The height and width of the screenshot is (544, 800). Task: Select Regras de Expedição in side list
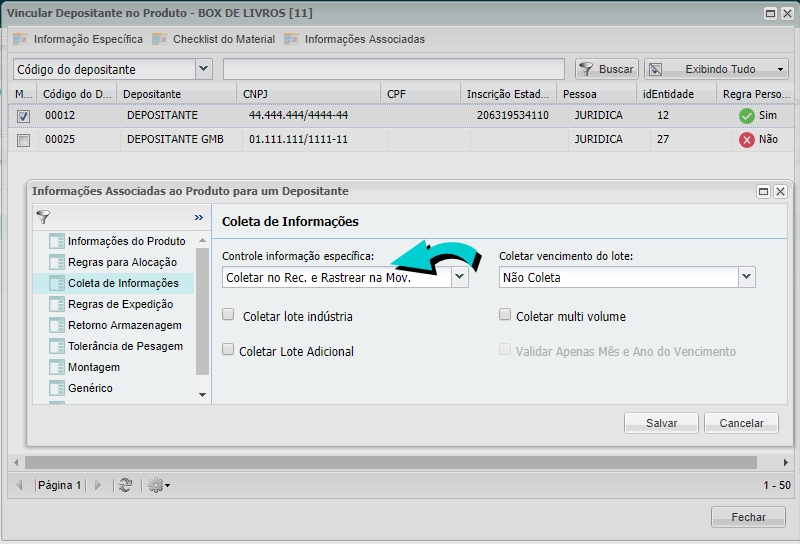[x=120, y=304]
